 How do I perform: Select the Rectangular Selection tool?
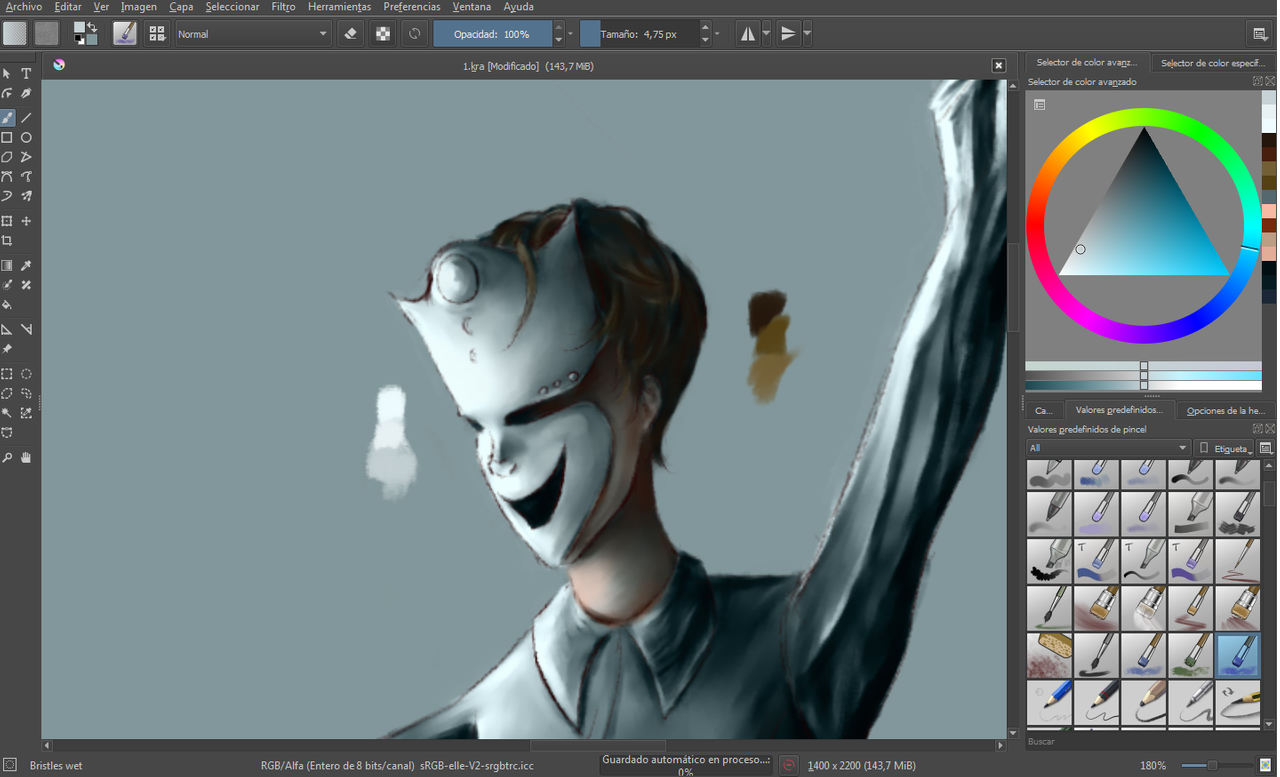click(7, 373)
